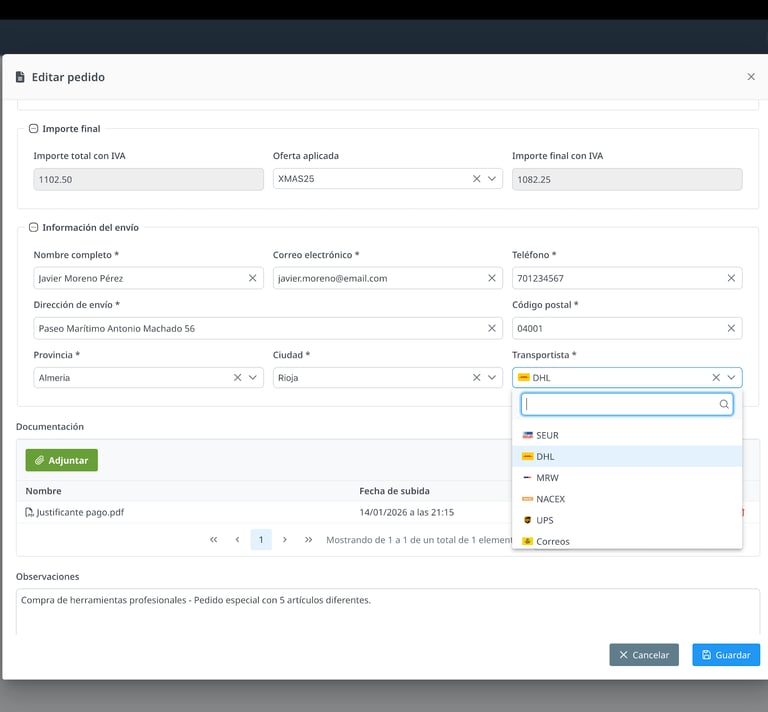The height and width of the screenshot is (712, 768).
Task: Save the order with Guardar
Action: point(726,655)
